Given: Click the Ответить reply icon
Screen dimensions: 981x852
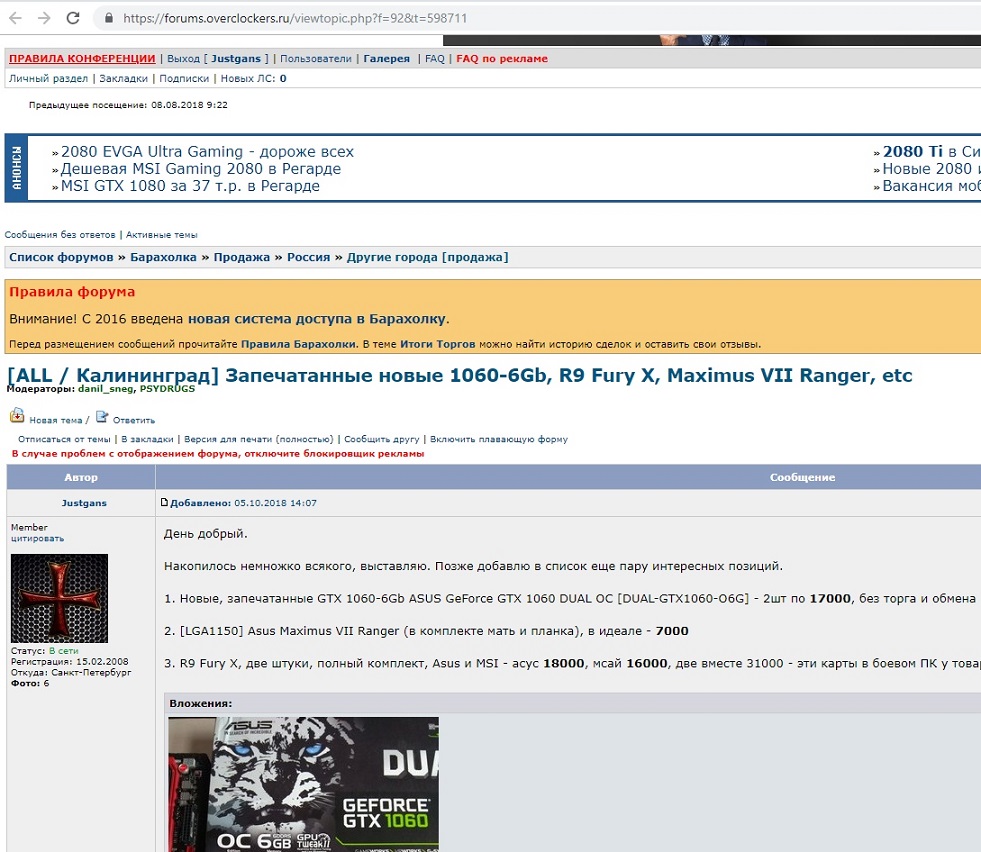Looking at the screenshot, I should click(x=102, y=417).
